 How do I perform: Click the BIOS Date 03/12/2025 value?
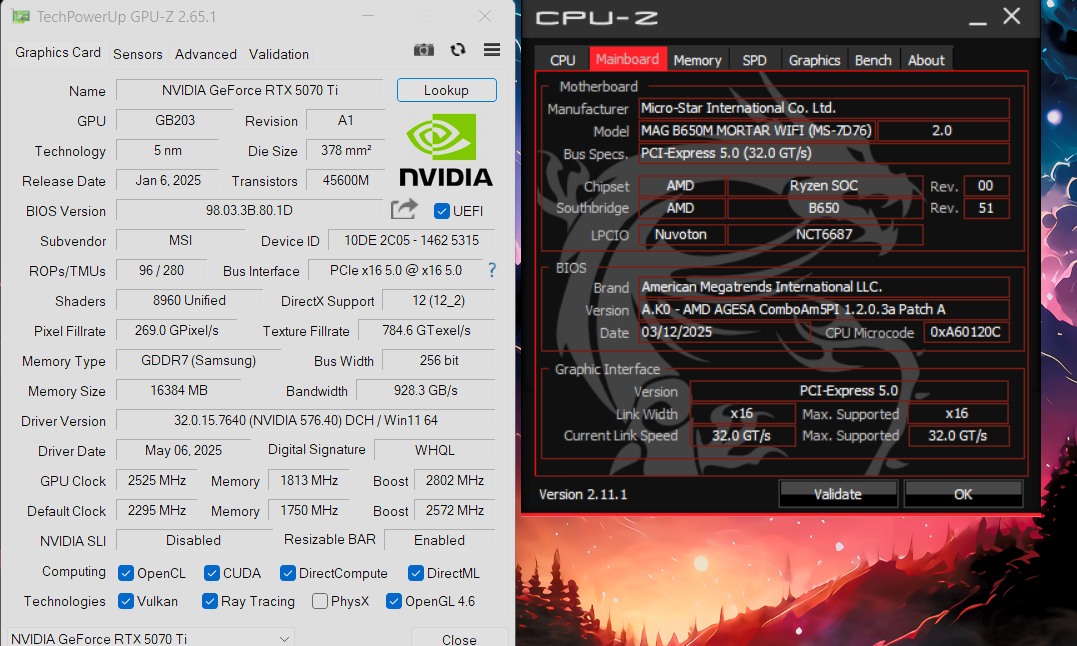point(725,332)
